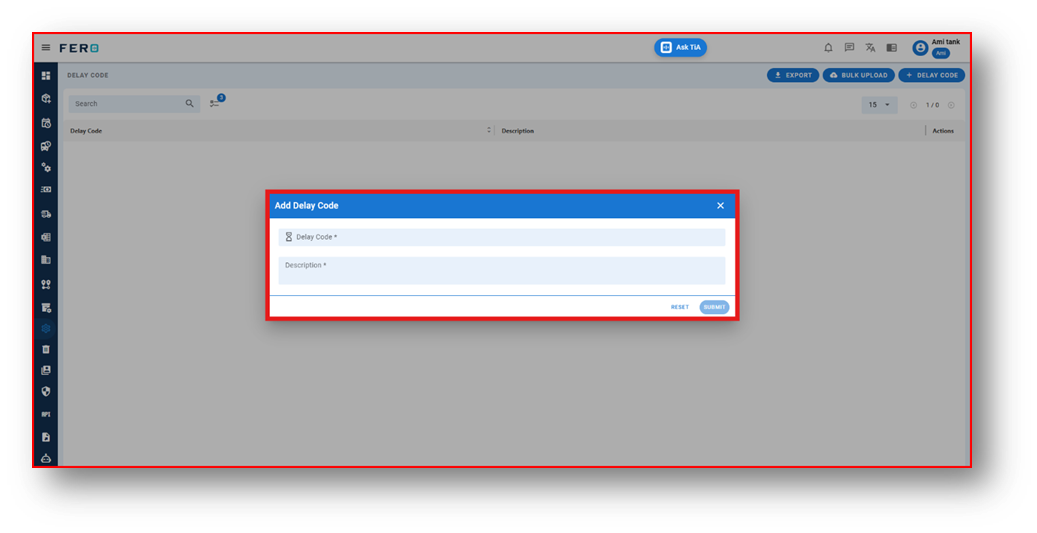The width and height of the screenshot is (1037, 533).
Task: Click the shield icon in sidebar
Action: pos(46,391)
